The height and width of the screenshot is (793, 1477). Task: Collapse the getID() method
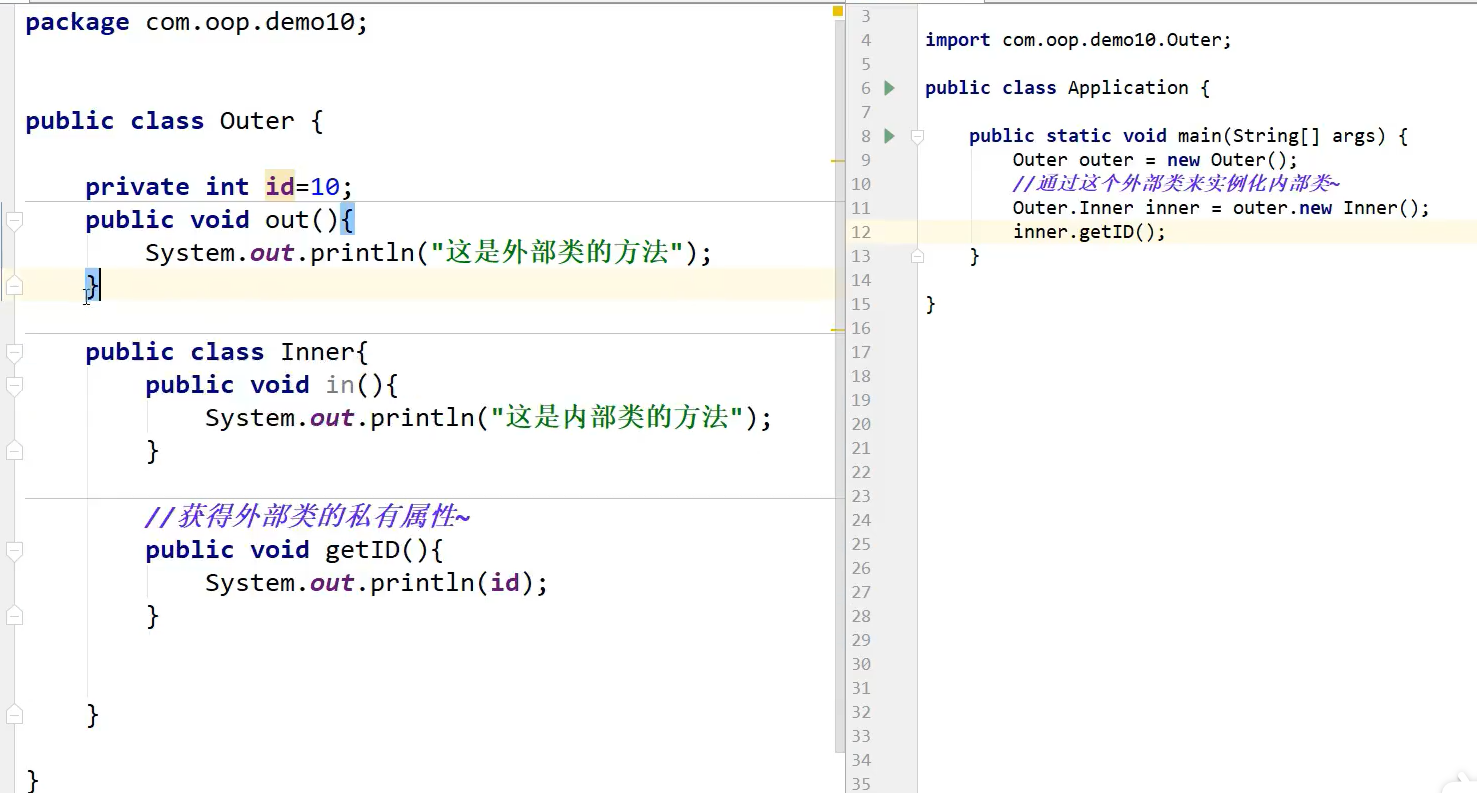point(14,551)
